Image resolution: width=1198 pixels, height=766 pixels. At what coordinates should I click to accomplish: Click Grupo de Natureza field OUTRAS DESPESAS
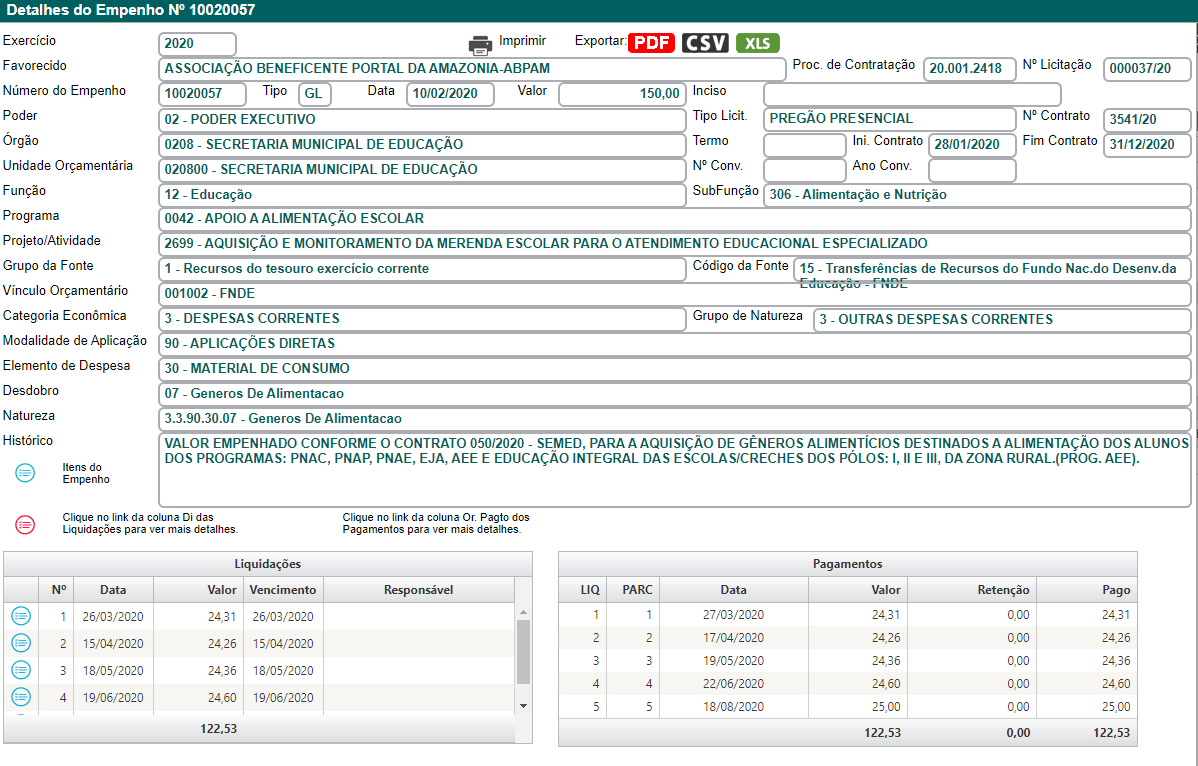pyautogui.click(x=1002, y=319)
